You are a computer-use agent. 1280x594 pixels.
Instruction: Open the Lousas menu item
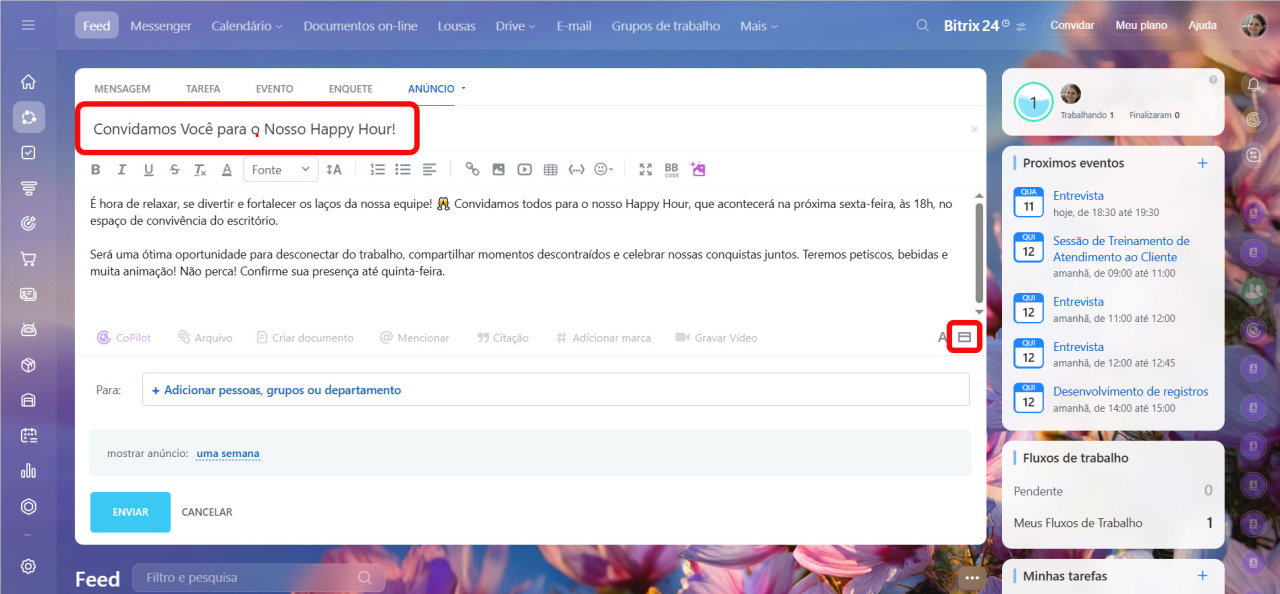pyautogui.click(x=457, y=26)
